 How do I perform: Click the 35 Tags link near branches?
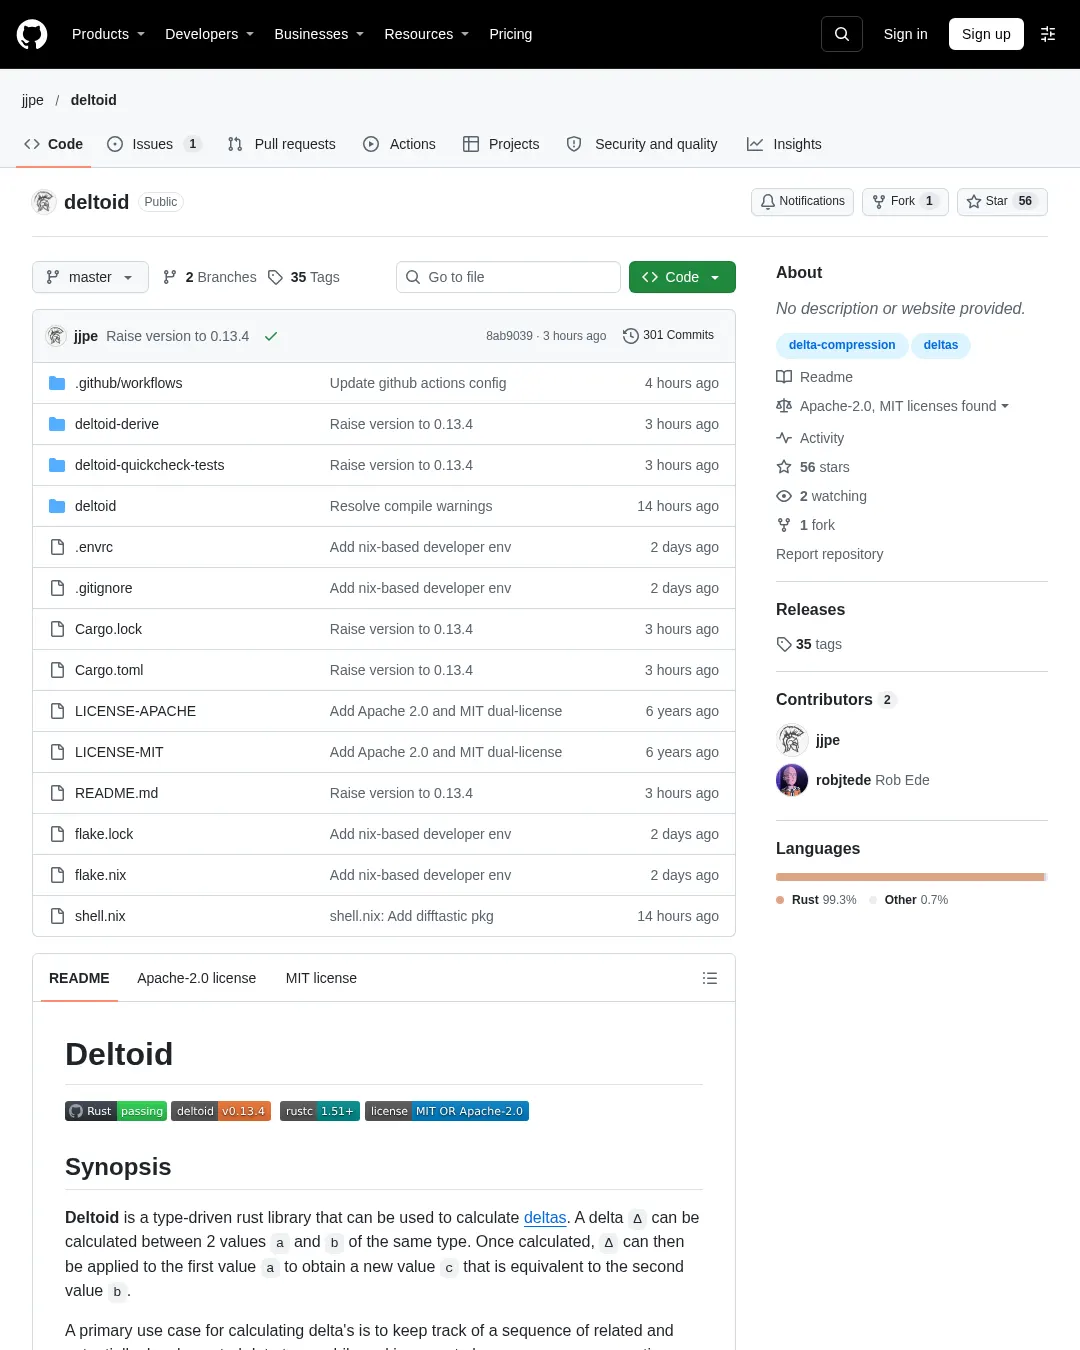pyautogui.click(x=304, y=277)
